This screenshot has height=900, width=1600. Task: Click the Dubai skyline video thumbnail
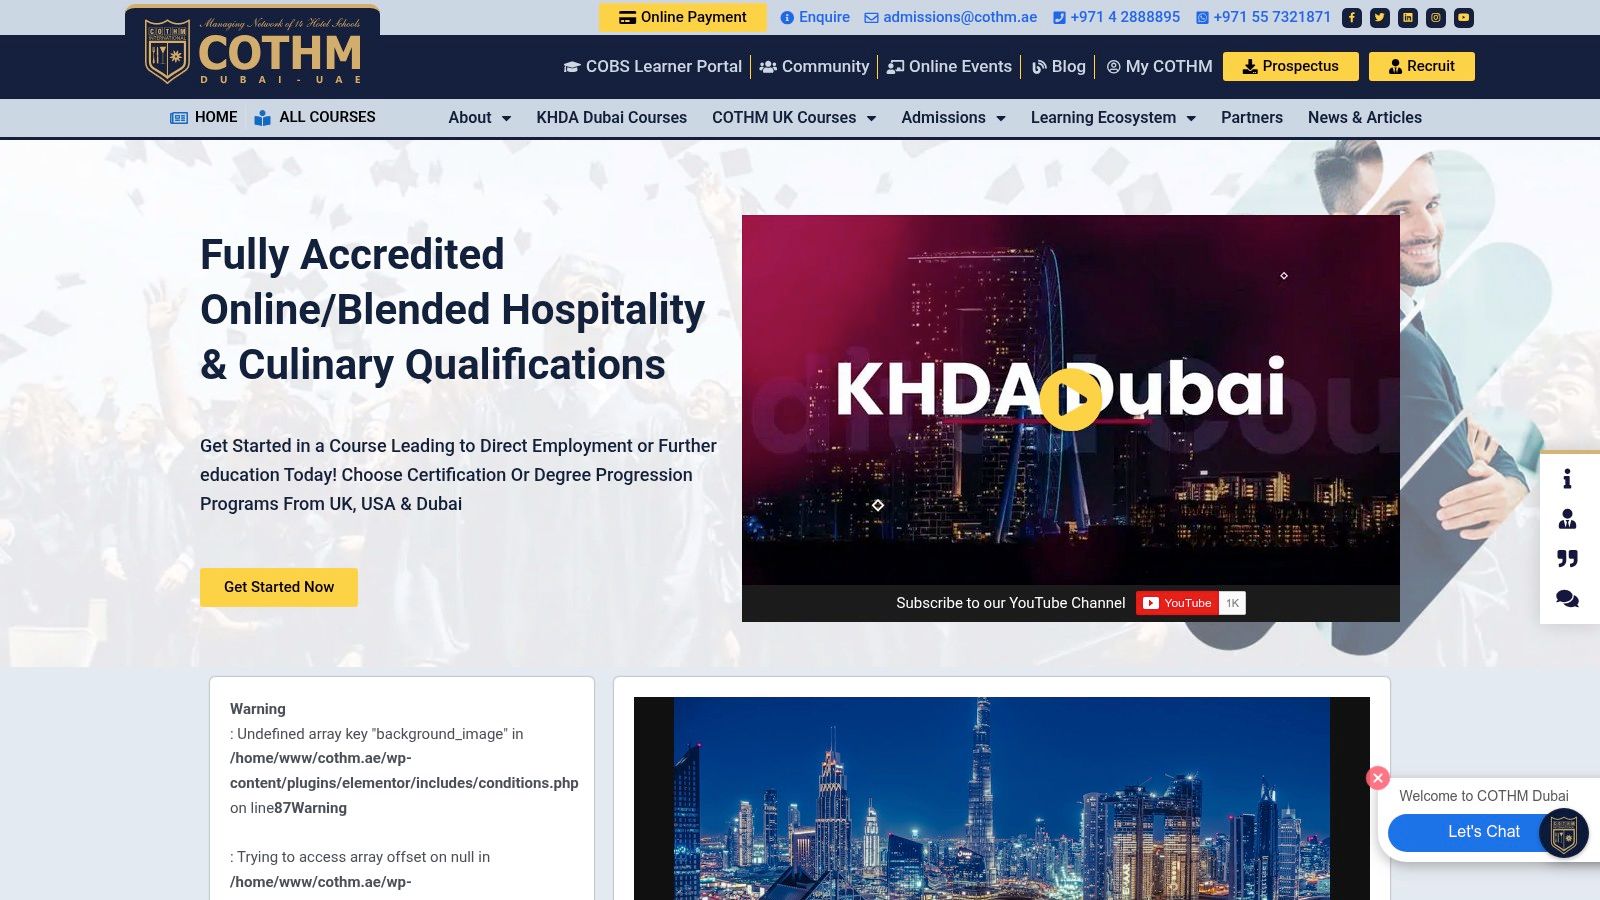point(1001,798)
